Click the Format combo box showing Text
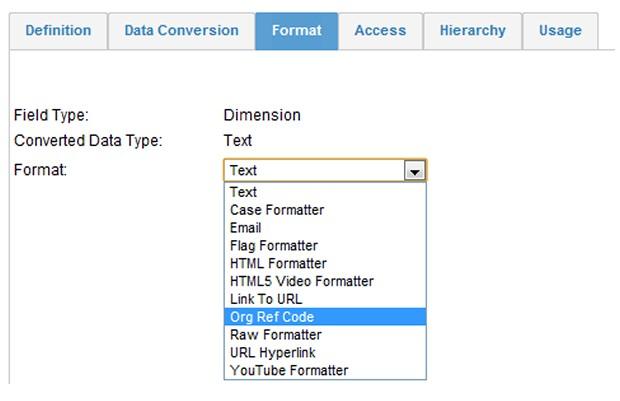The height and width of the screenshot is (401, 620). 325,170
